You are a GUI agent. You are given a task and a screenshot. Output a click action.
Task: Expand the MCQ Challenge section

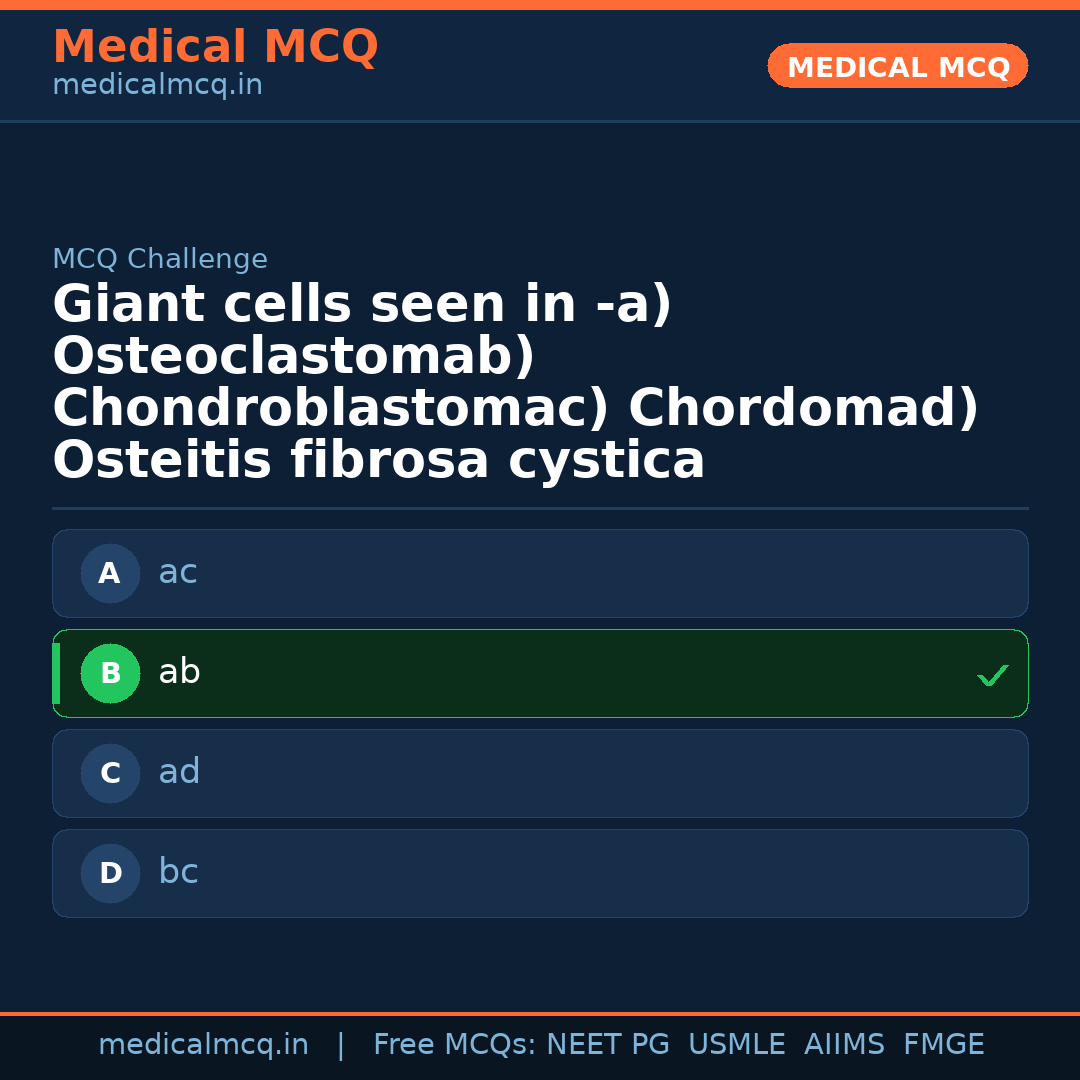pos(160,258)
